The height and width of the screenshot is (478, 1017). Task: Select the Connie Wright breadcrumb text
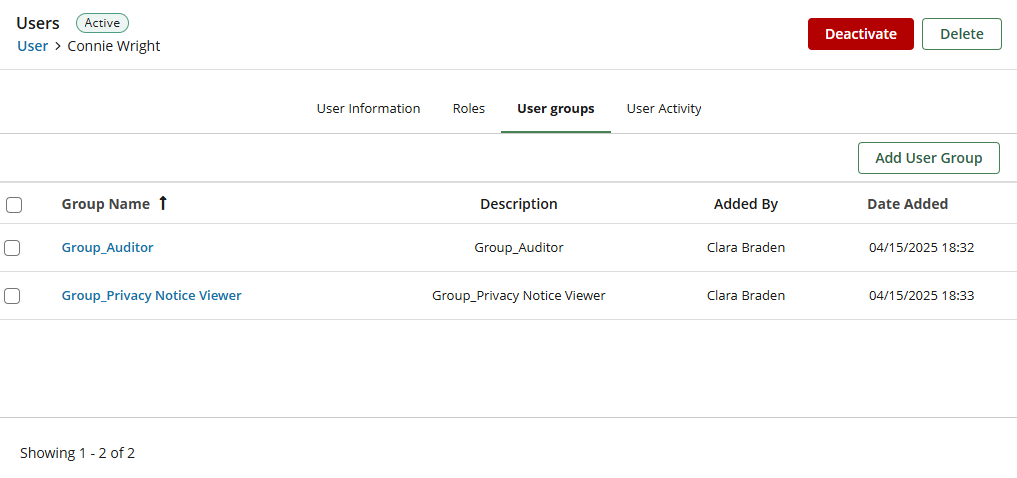[x=114, y=46]
